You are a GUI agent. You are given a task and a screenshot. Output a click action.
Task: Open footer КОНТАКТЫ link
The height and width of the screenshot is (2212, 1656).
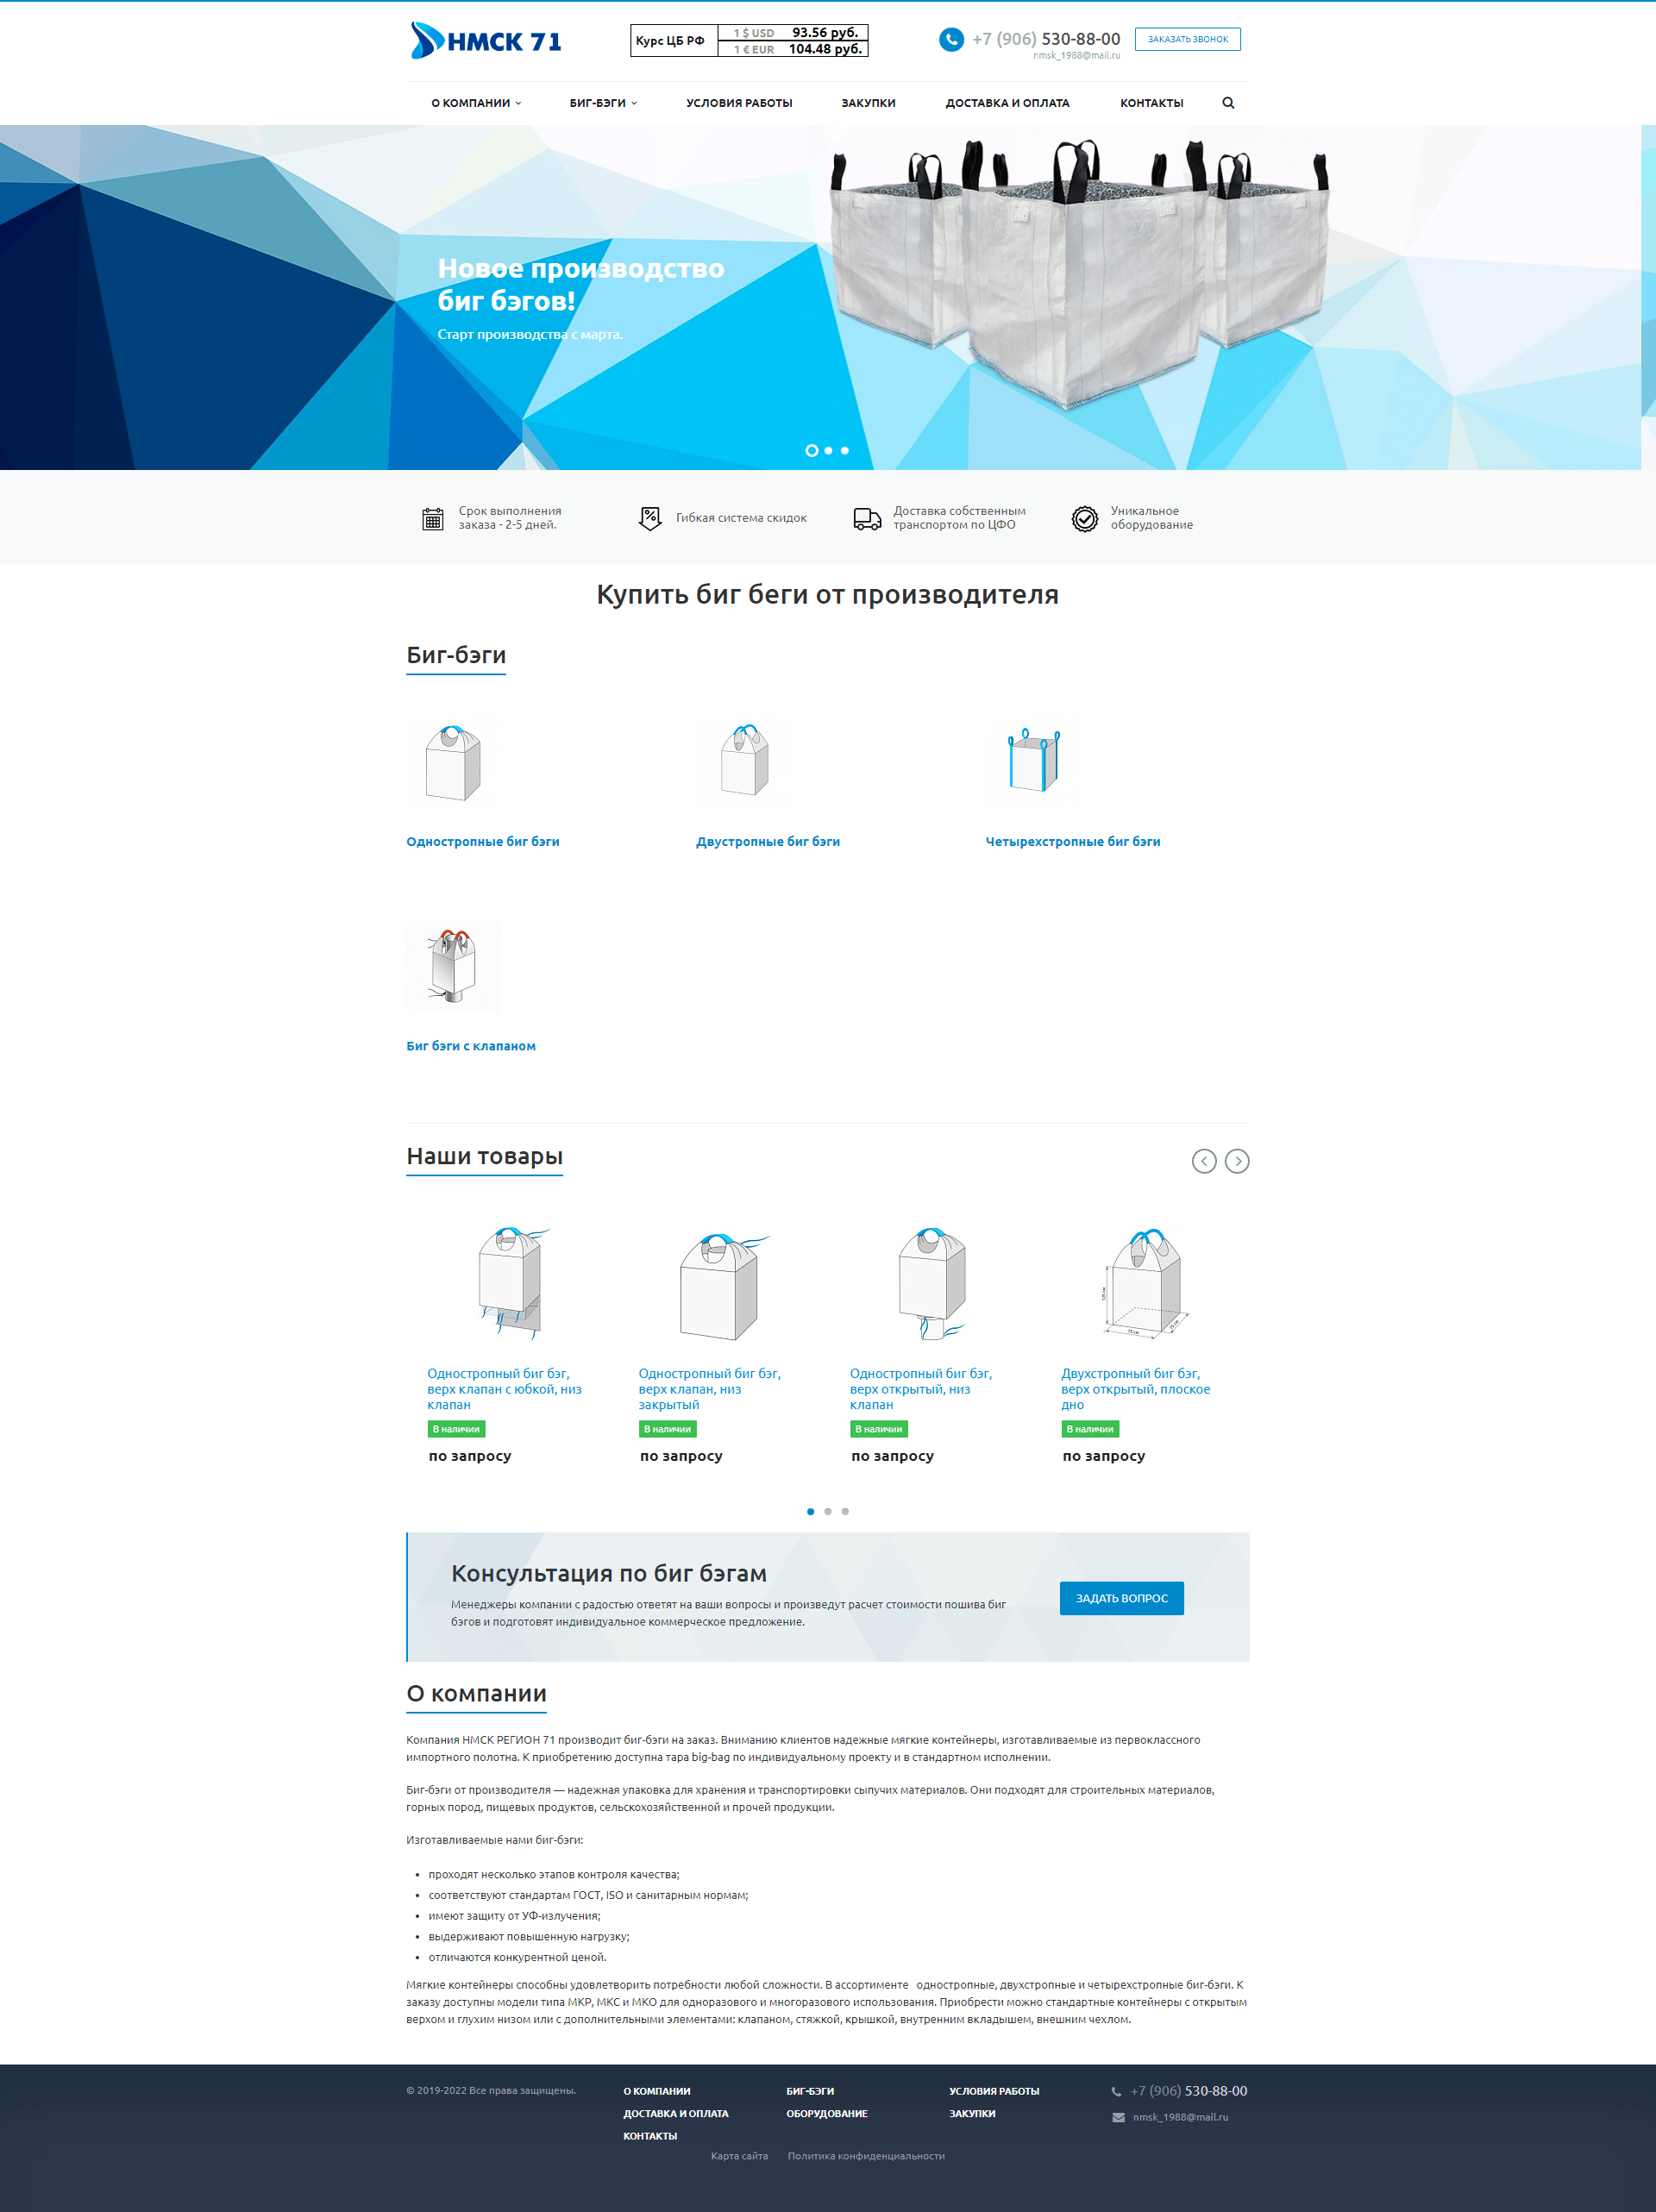click(650, 2136)
